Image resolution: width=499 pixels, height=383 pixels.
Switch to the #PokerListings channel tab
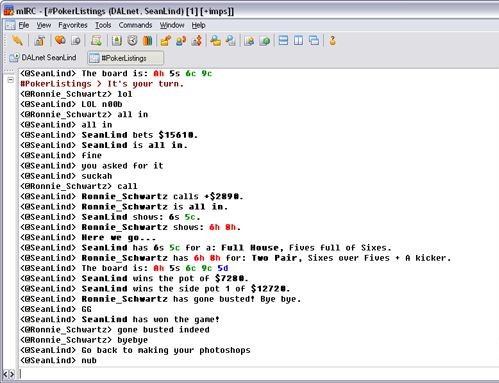(x=125, y=58)
